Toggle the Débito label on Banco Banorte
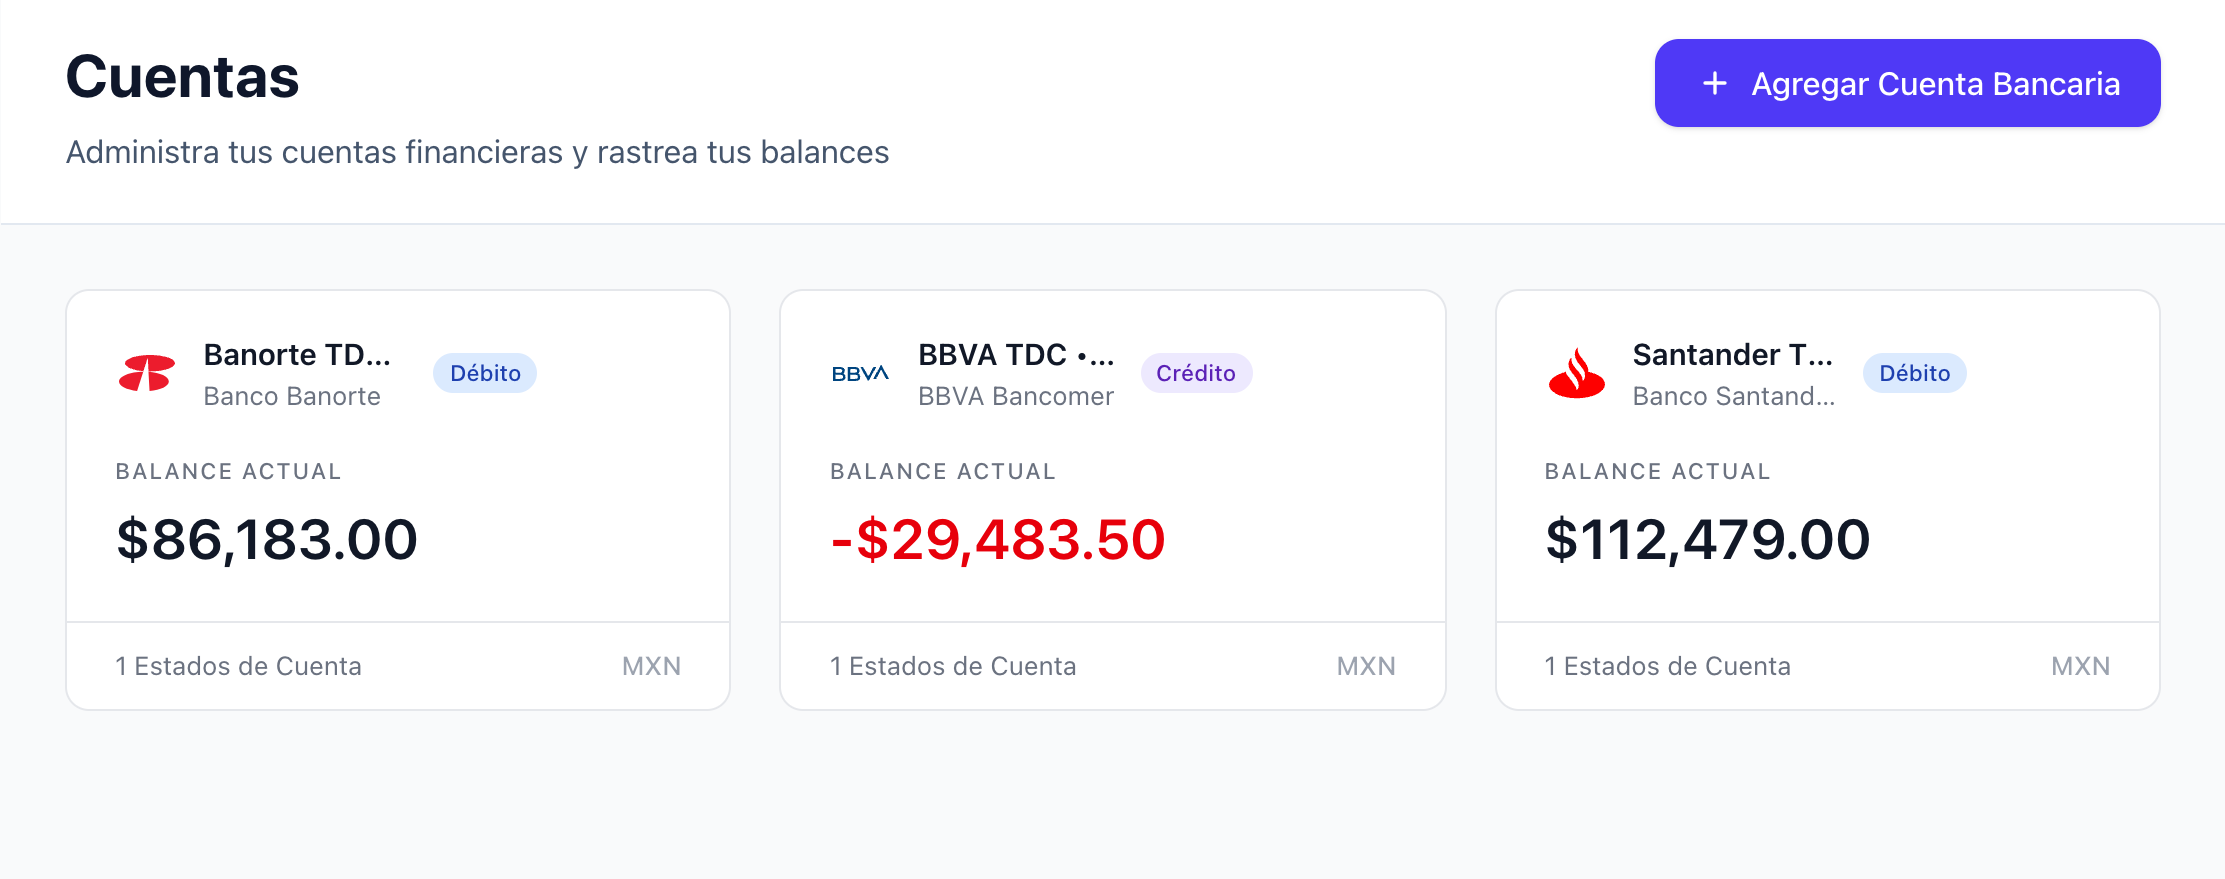Viewport: 2225px width, 879px height. coord(485,373)
